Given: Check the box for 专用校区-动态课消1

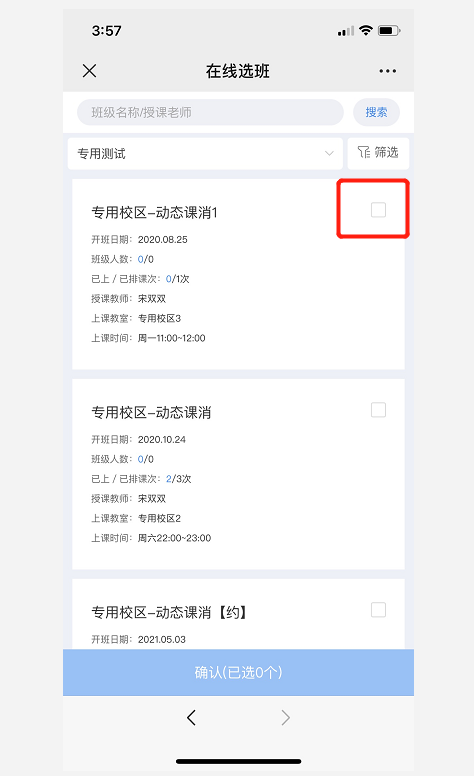Looking at the screenshot, I should tap(379, 210).
